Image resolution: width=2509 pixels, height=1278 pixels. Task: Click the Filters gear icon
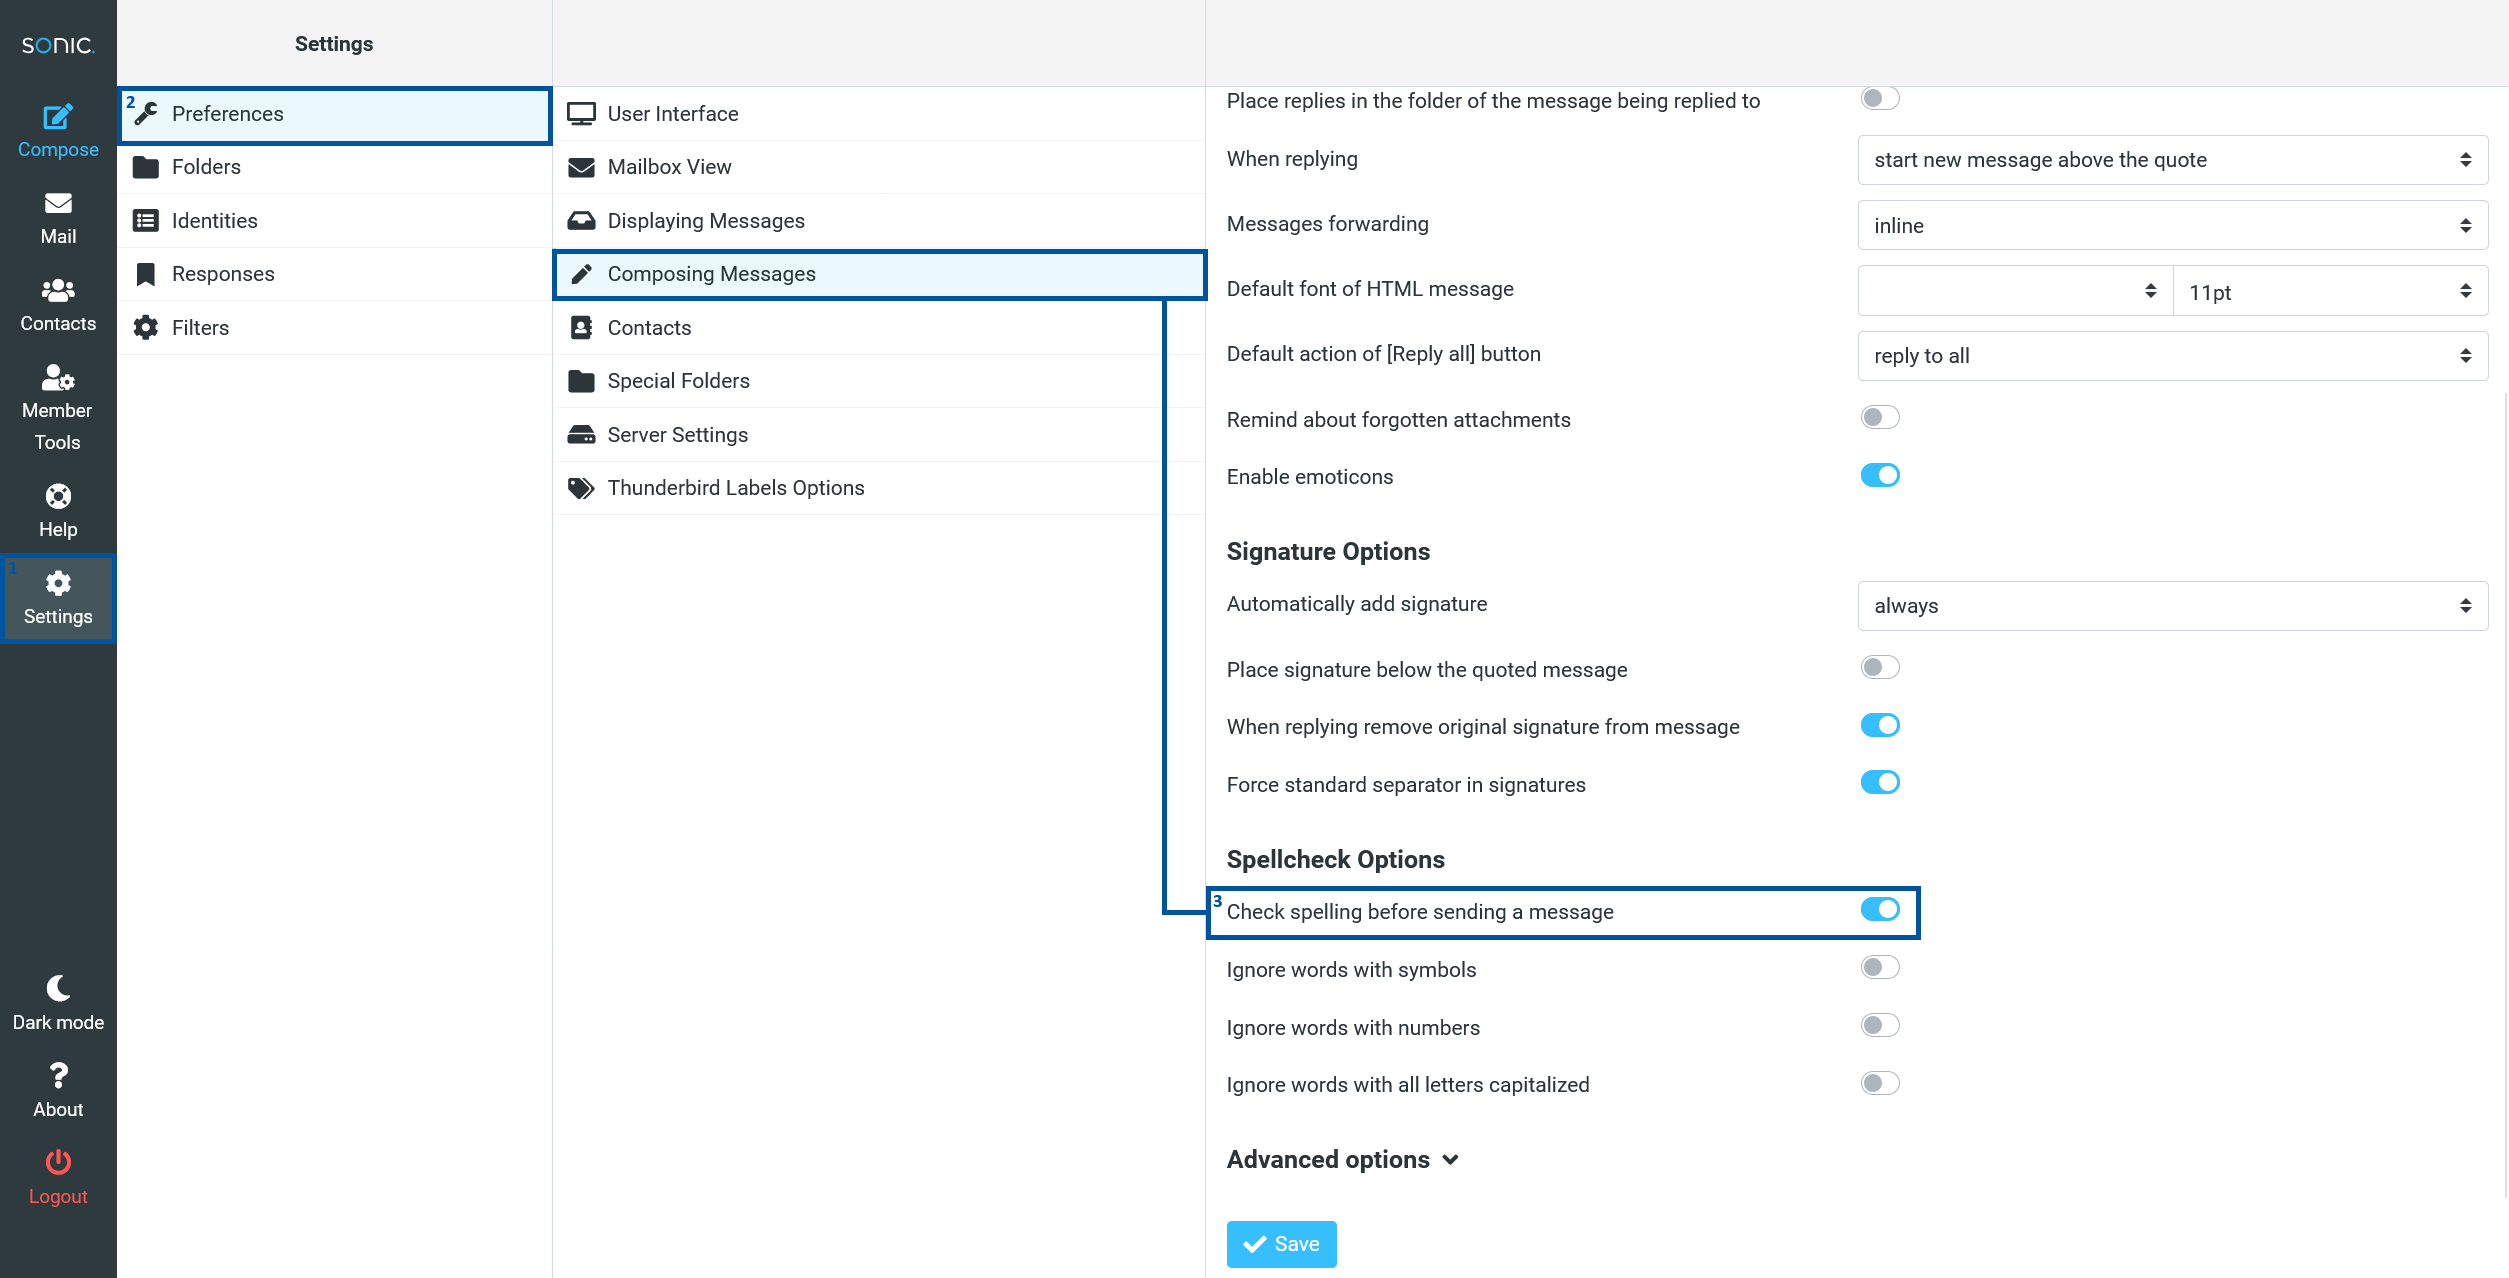[146, 328]
